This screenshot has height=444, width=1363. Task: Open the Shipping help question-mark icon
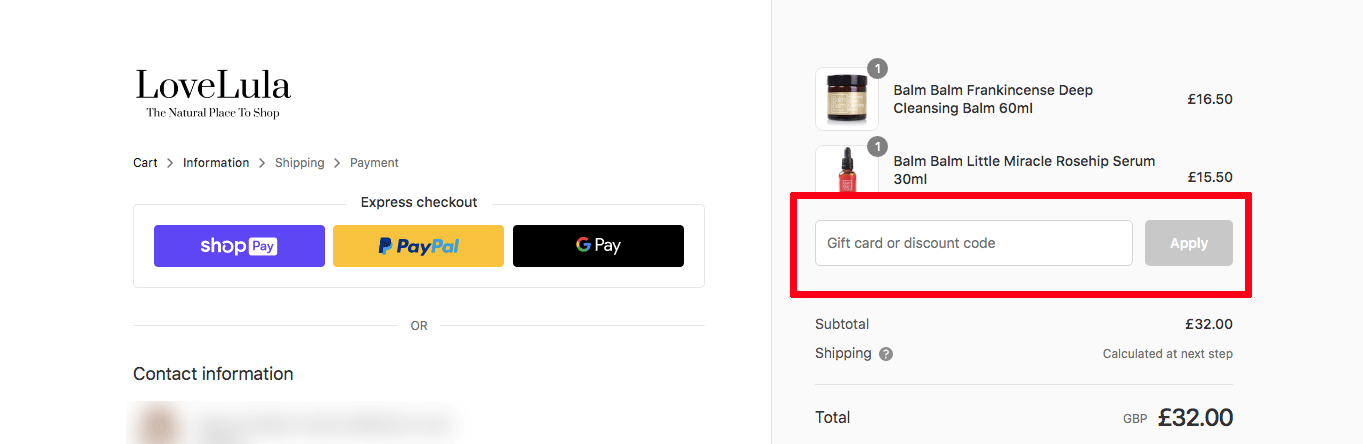click(x=886, y=354)
